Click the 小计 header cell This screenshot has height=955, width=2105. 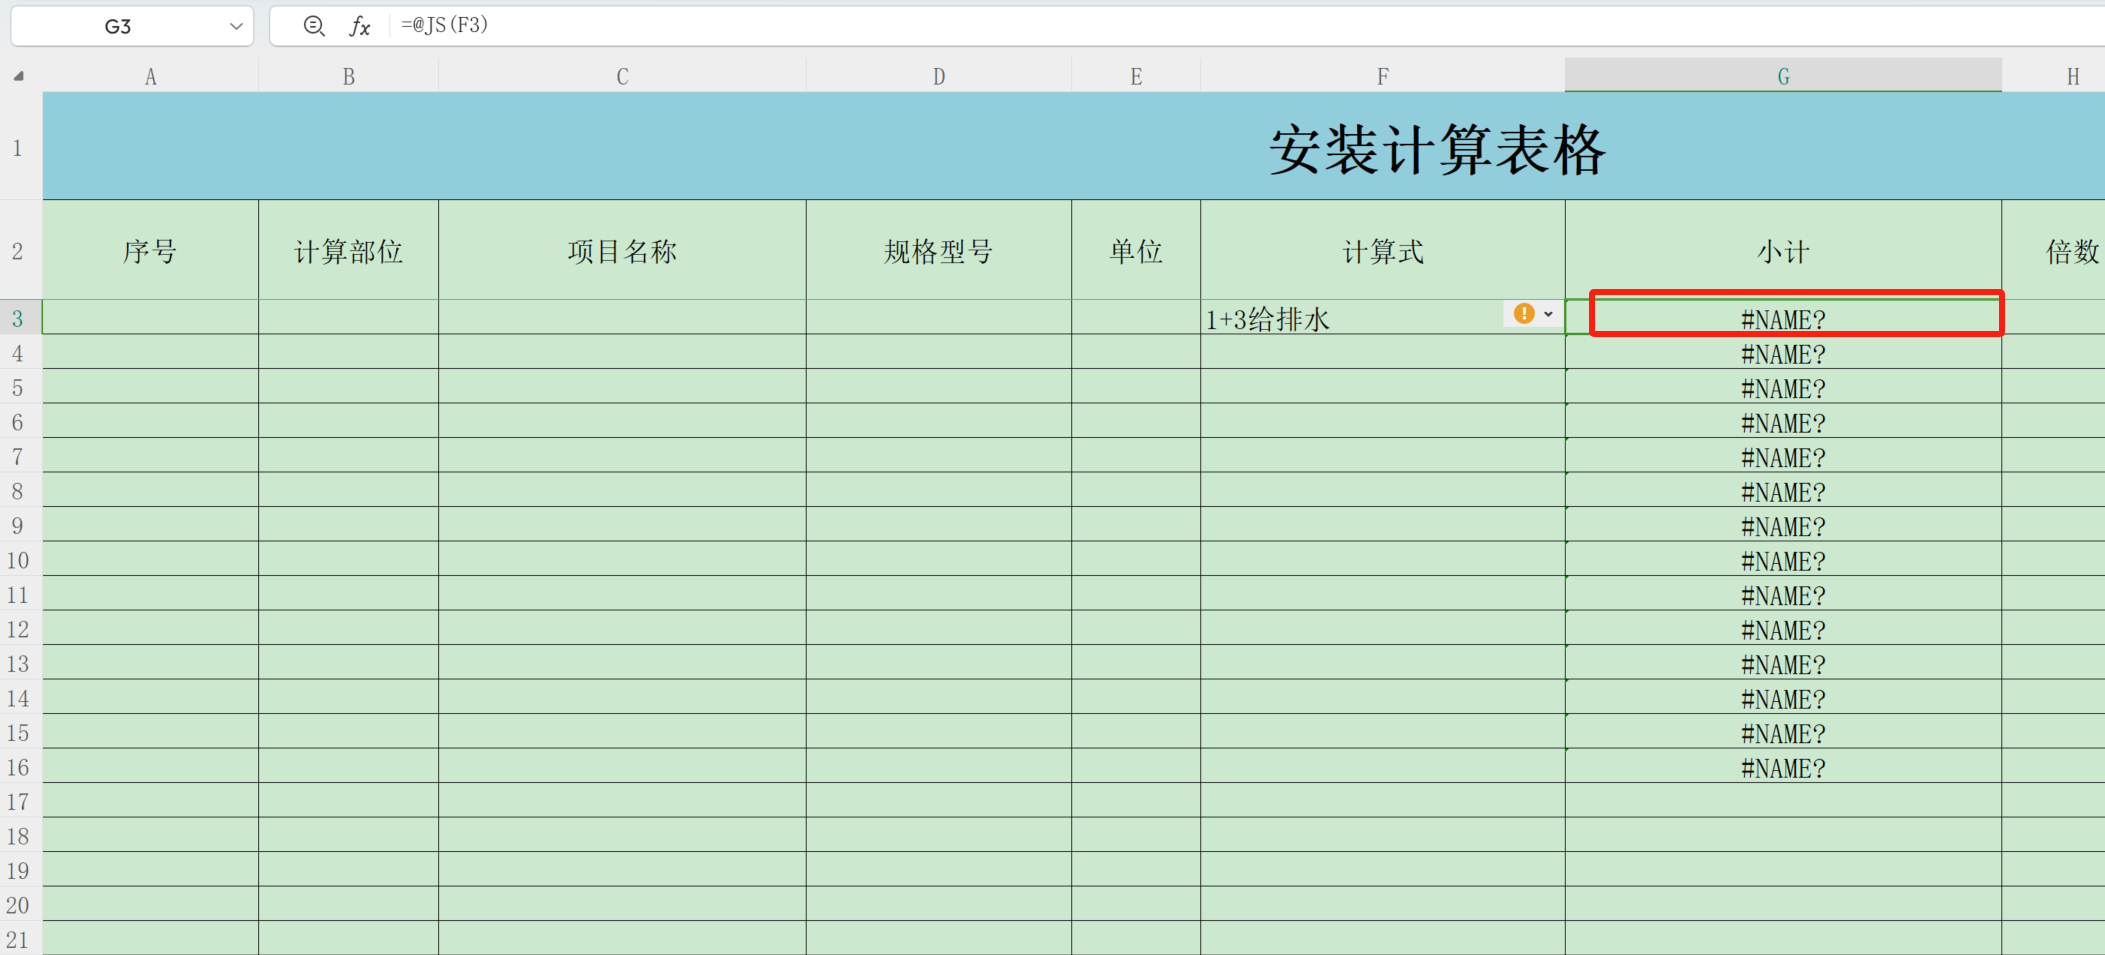(x=1783, y=251)
